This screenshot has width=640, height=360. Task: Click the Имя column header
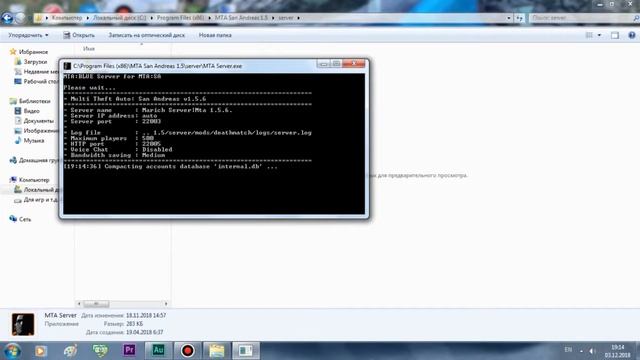pyautogui.click(x=89, y=49)
